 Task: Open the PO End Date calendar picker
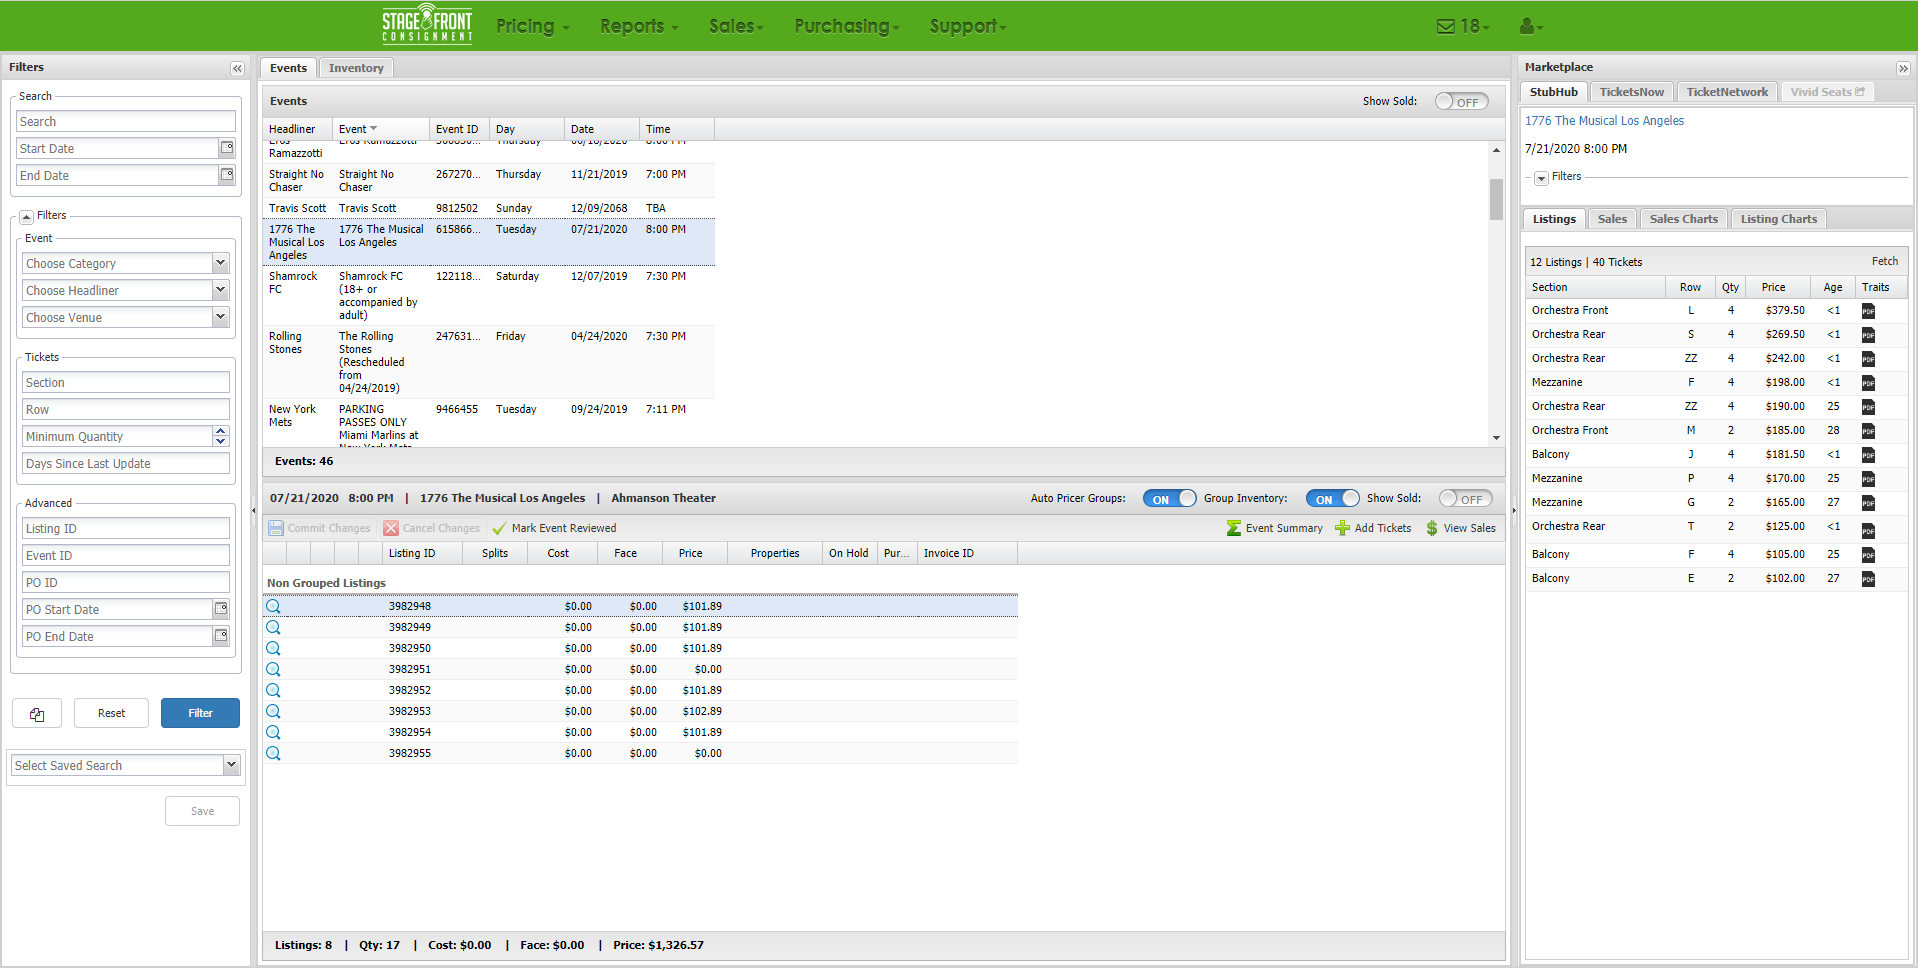coord(221,636)
